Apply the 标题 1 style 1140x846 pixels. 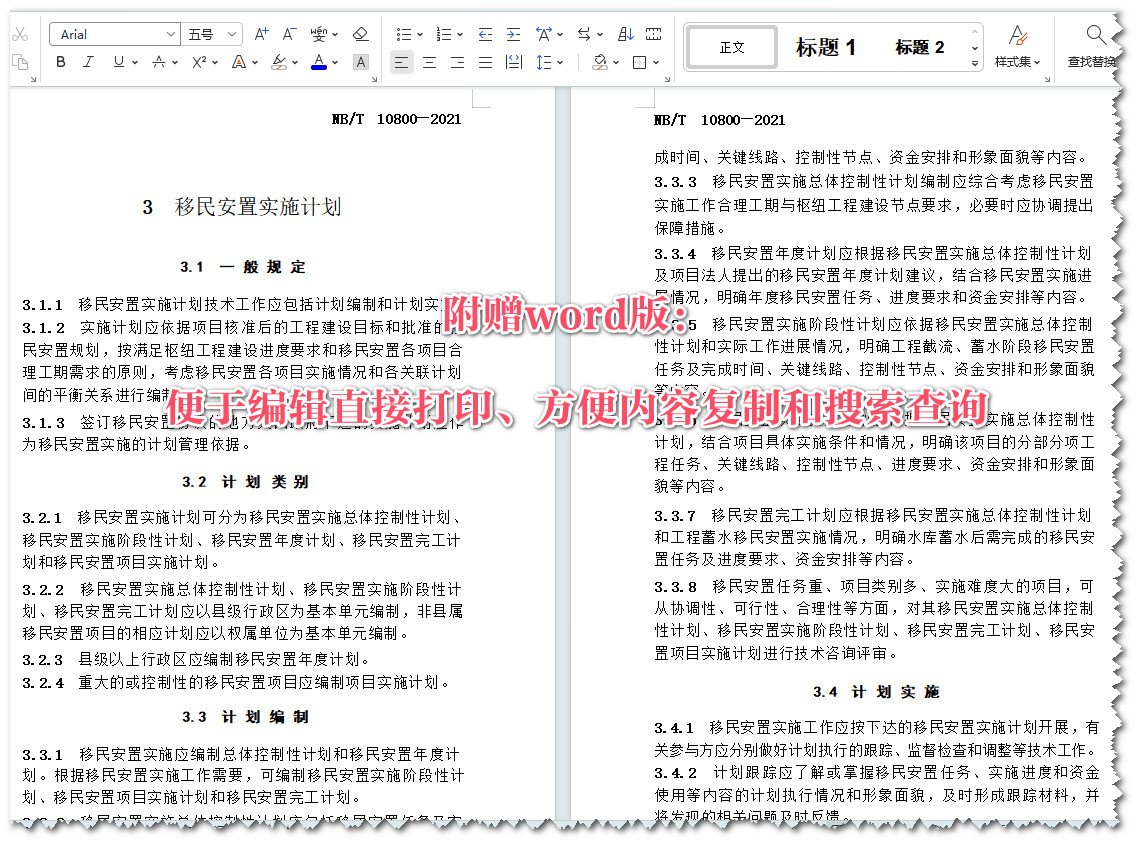(827, 46)
